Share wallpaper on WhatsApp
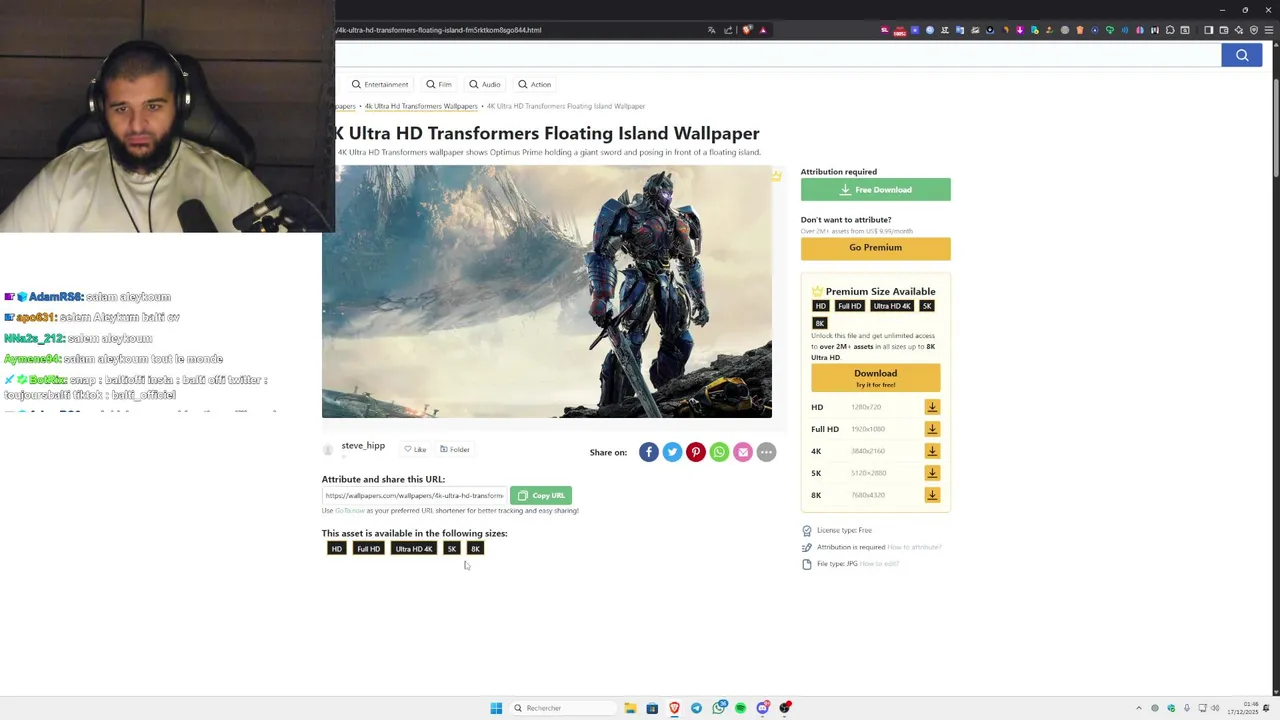 tap(719, 452)
